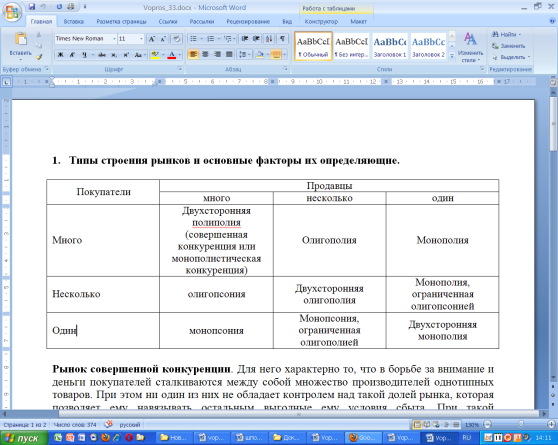Click the zoom slider handle

pyautogui.click(x=521, y=424)
